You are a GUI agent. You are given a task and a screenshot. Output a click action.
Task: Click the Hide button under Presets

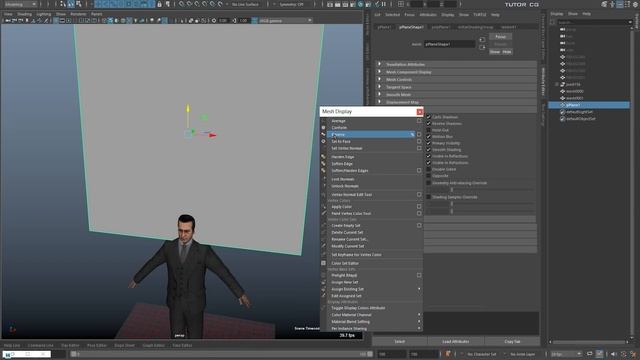(507, 52)
